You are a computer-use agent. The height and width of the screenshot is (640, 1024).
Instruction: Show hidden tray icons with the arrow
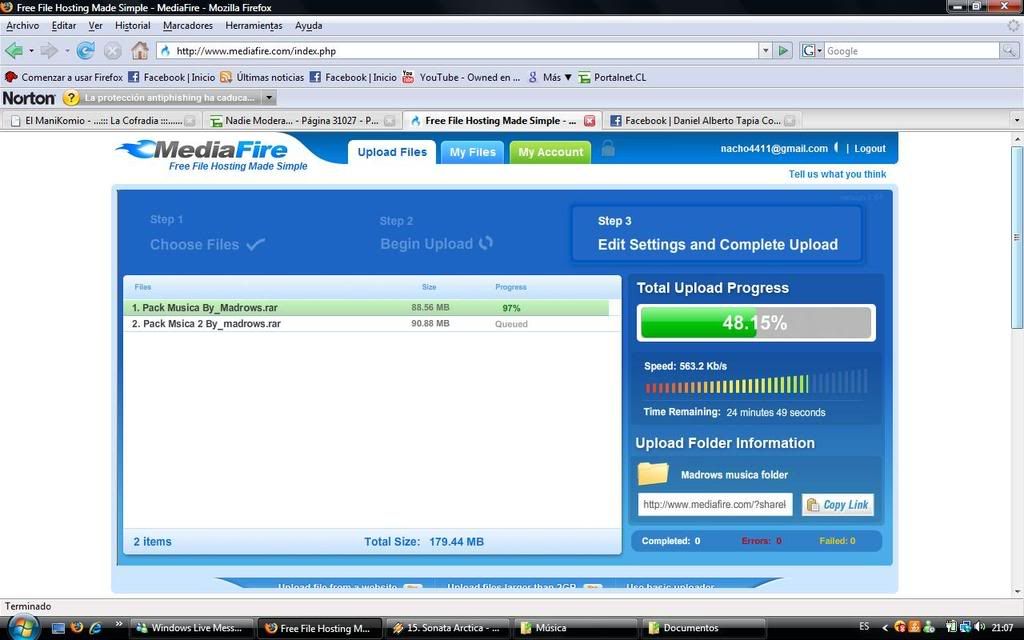pos(885,628)
